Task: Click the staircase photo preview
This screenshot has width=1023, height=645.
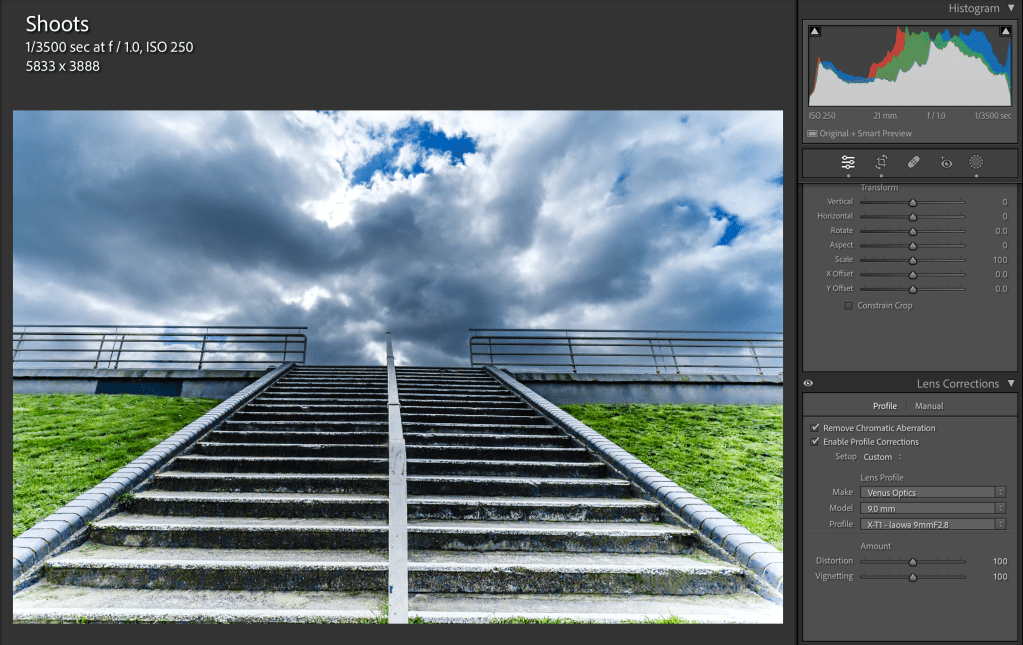Action: click(397, 366)
